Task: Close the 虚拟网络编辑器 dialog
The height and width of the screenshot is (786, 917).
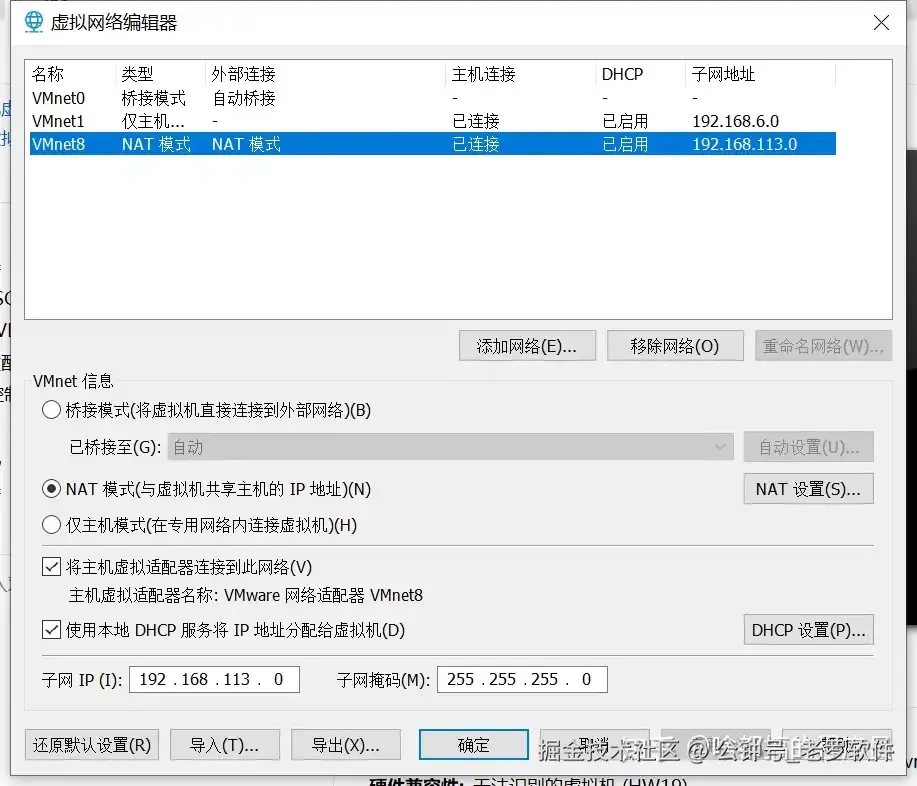Action: pyautogui.click(x=881, y=23)
